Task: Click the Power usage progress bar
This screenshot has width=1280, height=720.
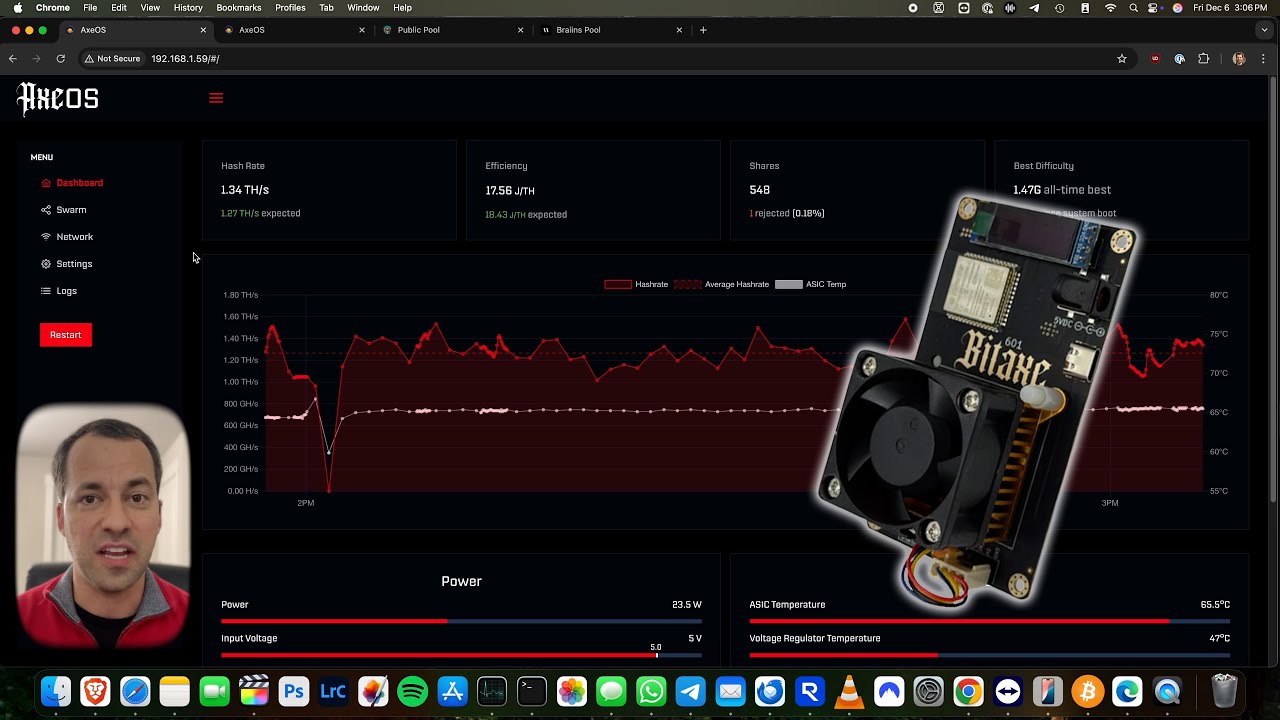Action: [461, 621]
